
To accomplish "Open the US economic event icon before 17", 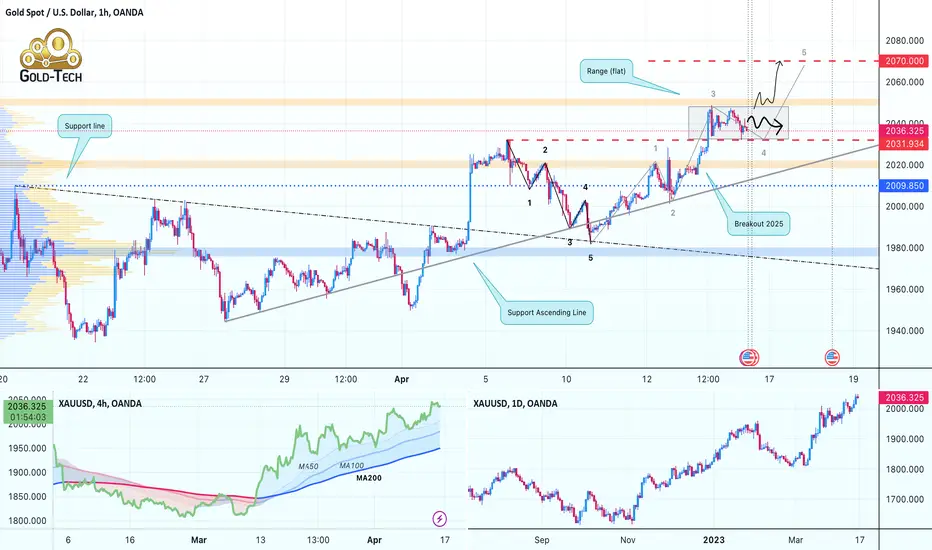I will tap(749, 357).
